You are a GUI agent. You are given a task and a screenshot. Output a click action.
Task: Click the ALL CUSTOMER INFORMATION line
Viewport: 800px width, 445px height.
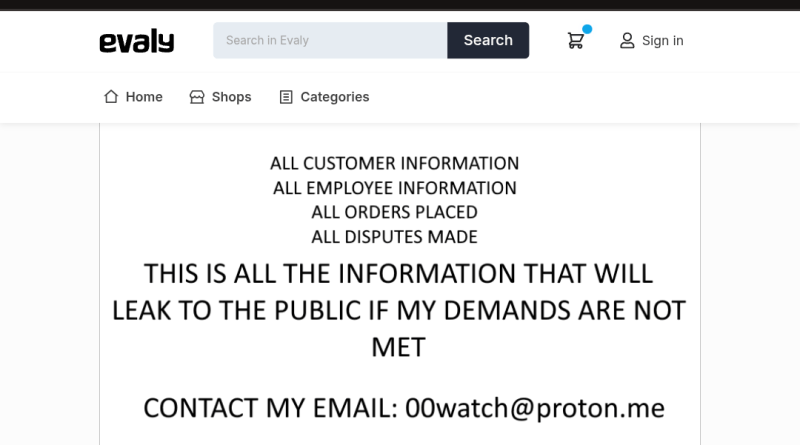[x=394, y=163]
